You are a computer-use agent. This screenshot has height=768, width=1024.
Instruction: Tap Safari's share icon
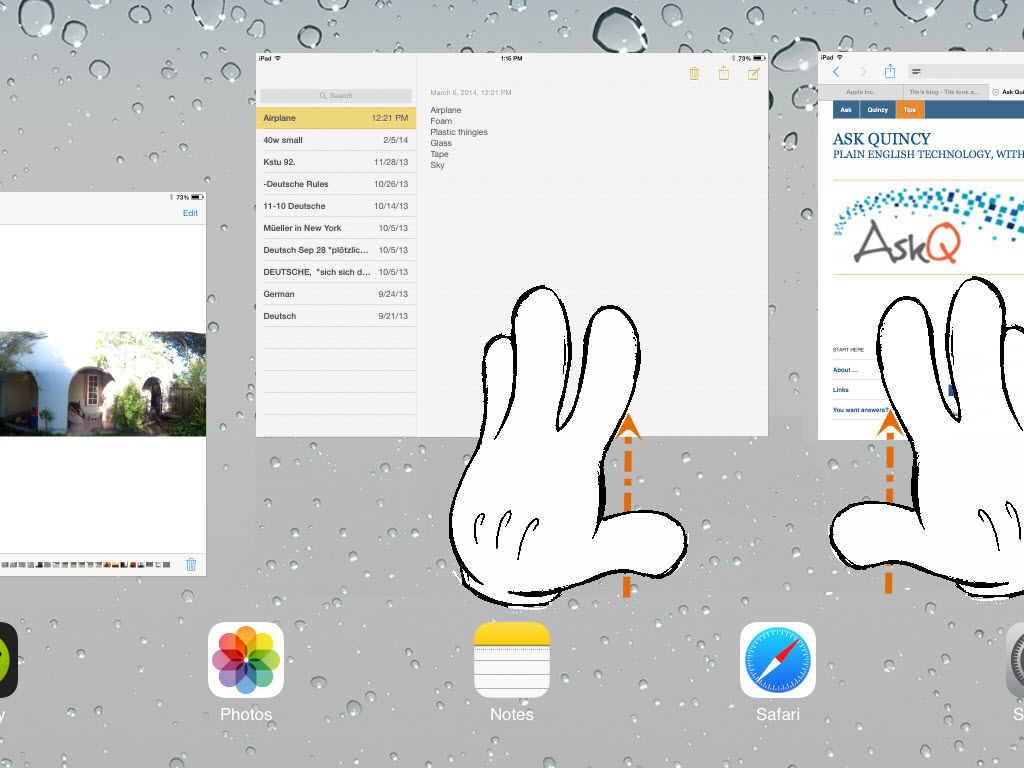889,71
